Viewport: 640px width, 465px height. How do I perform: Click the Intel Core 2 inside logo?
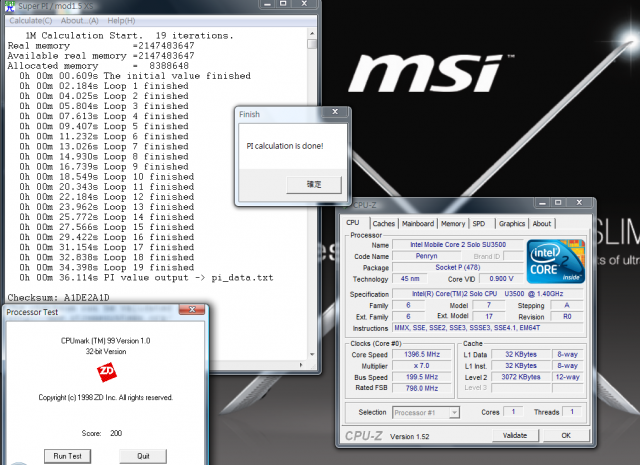click(x=556, y=261)
